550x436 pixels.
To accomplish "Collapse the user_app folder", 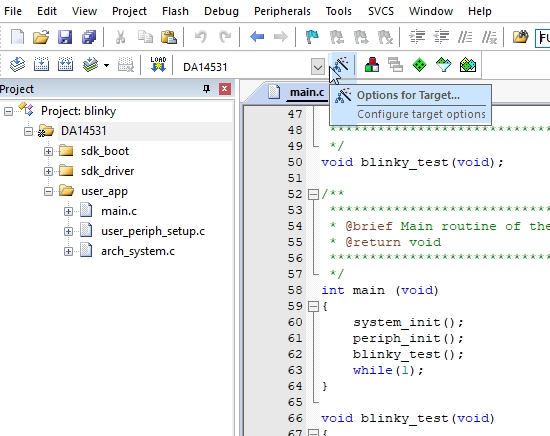I will coord(48,192).
